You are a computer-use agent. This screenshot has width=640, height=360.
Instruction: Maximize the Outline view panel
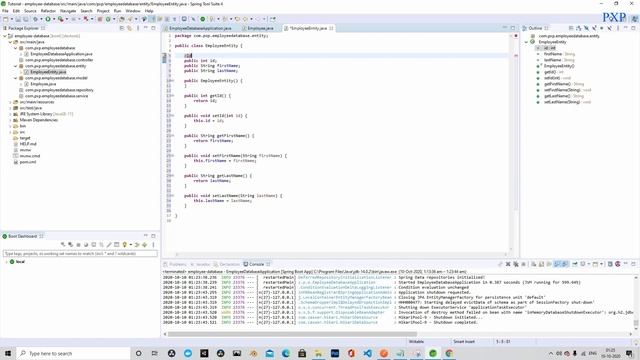633,28
